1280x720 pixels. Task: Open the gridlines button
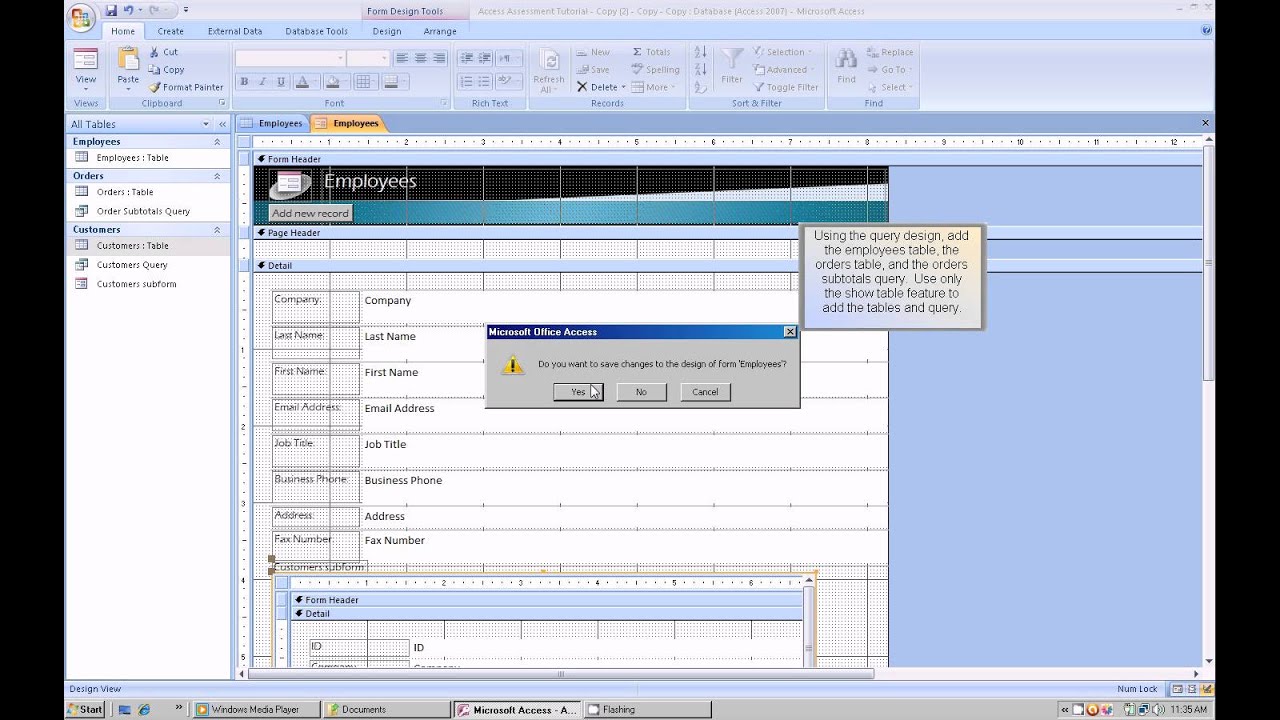click(365, 82)
